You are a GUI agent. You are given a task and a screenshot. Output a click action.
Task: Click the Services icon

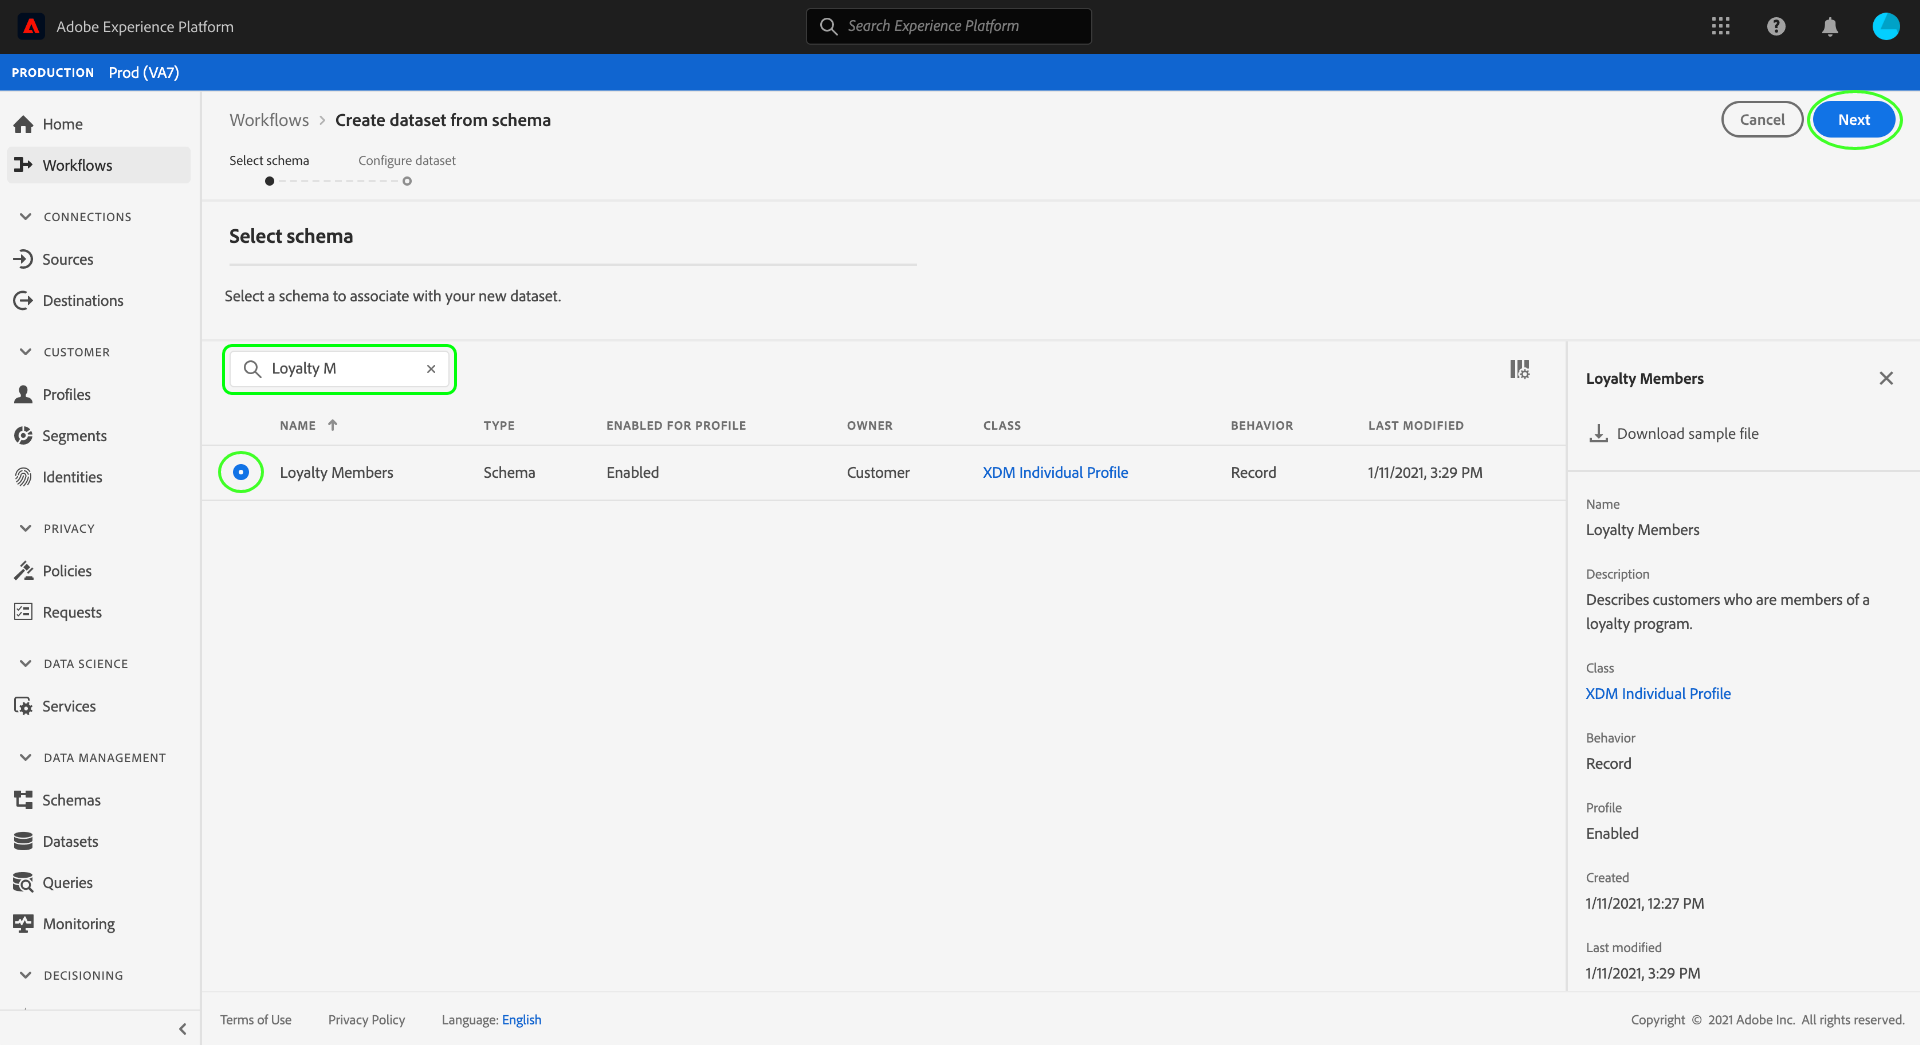click(23, 706)
